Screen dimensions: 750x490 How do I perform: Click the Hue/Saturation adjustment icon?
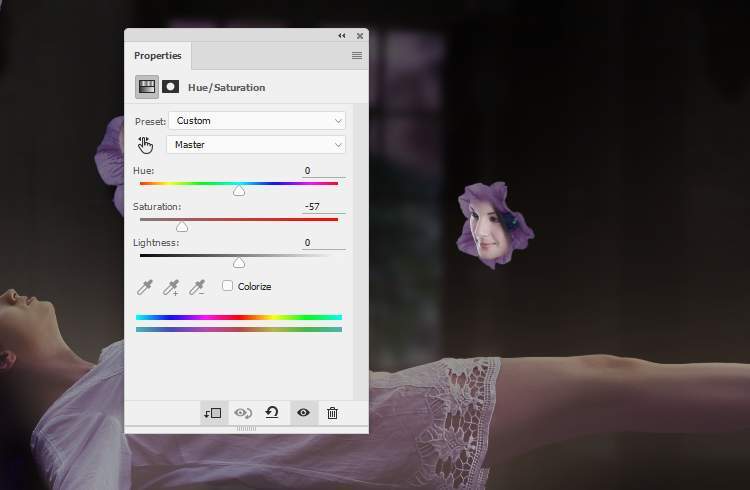tap(147, 87)
